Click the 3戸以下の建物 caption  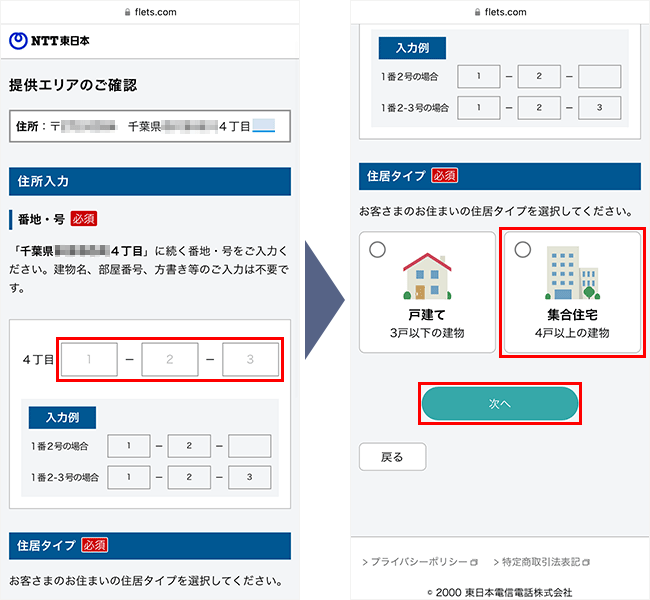point(427,333)
